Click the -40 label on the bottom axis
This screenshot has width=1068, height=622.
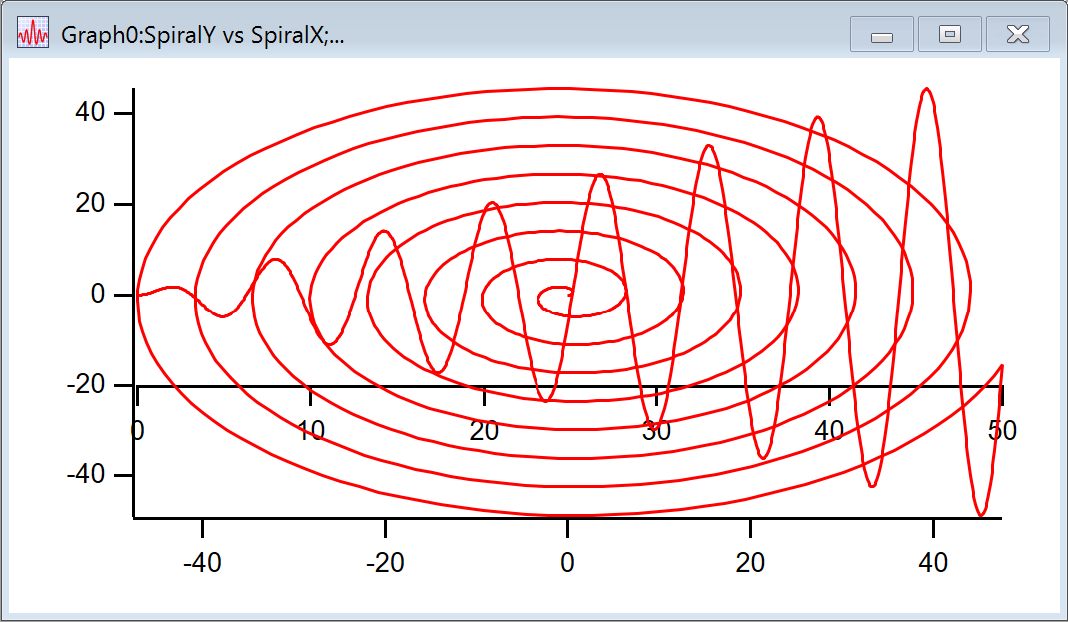[202, 562]
